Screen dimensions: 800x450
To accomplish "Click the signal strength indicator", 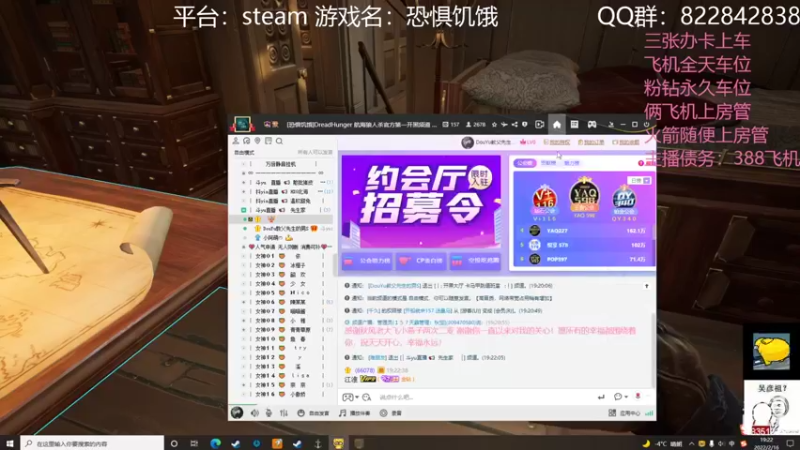I will [x=649, y=413].
